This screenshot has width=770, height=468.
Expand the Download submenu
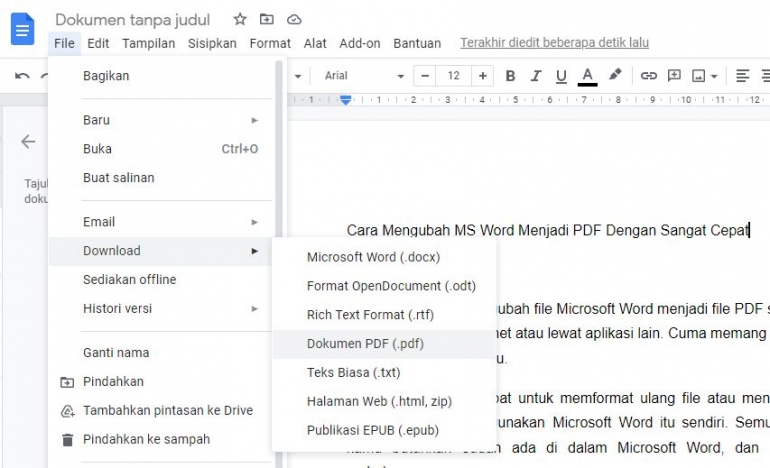click(160, 251)
